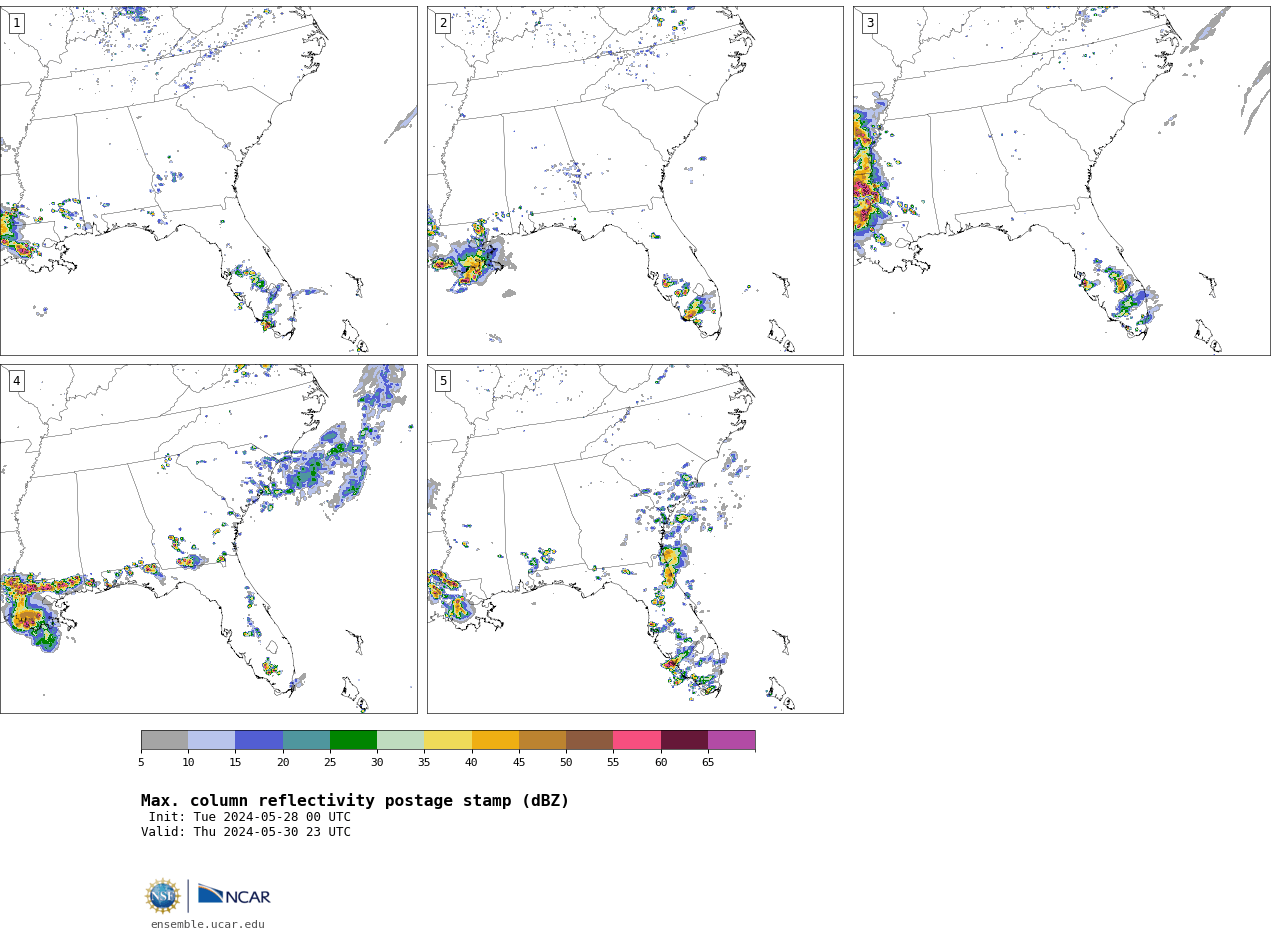Click the orange 40-45 dBZ swatch
The image size is (1280, 936).
pos(495,740)
